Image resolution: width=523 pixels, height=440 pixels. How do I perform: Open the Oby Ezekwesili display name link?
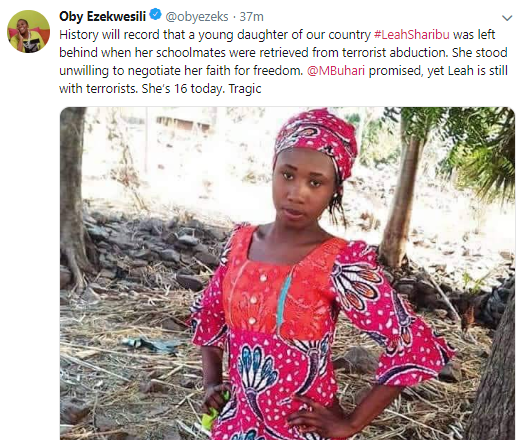(102, 16)
